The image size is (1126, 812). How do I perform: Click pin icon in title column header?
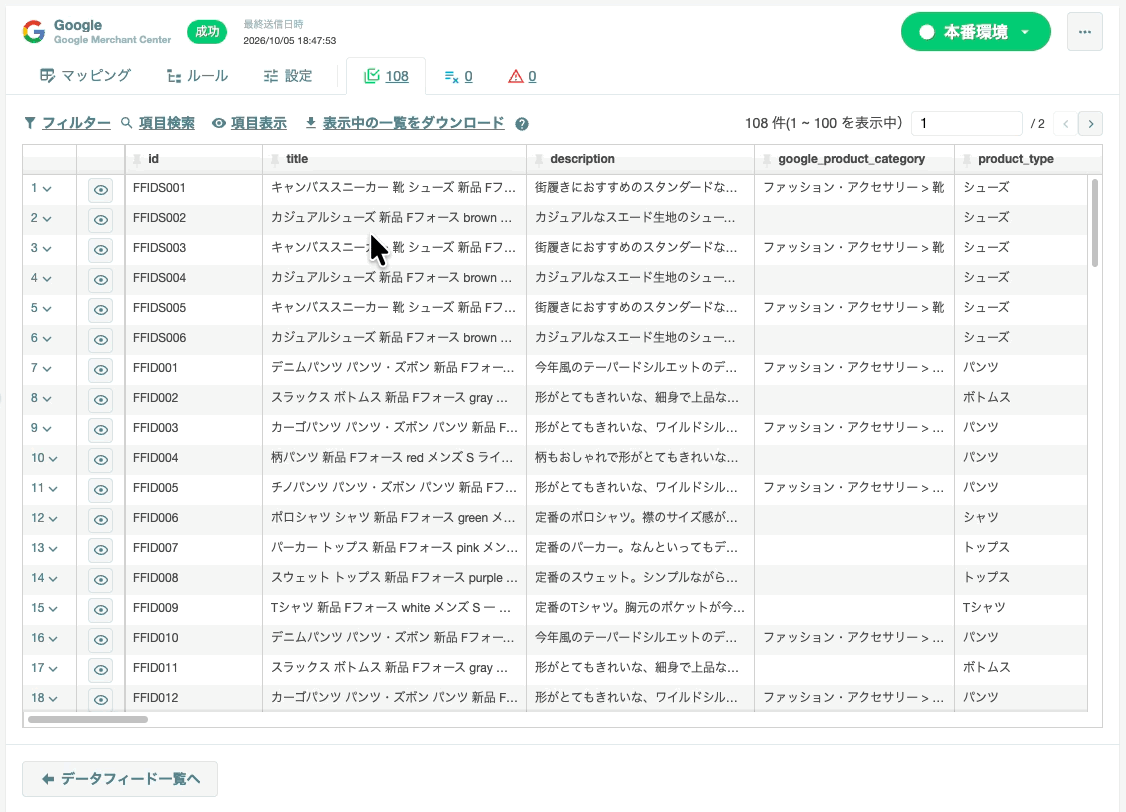pyautogui.click(x=274, y=159)
